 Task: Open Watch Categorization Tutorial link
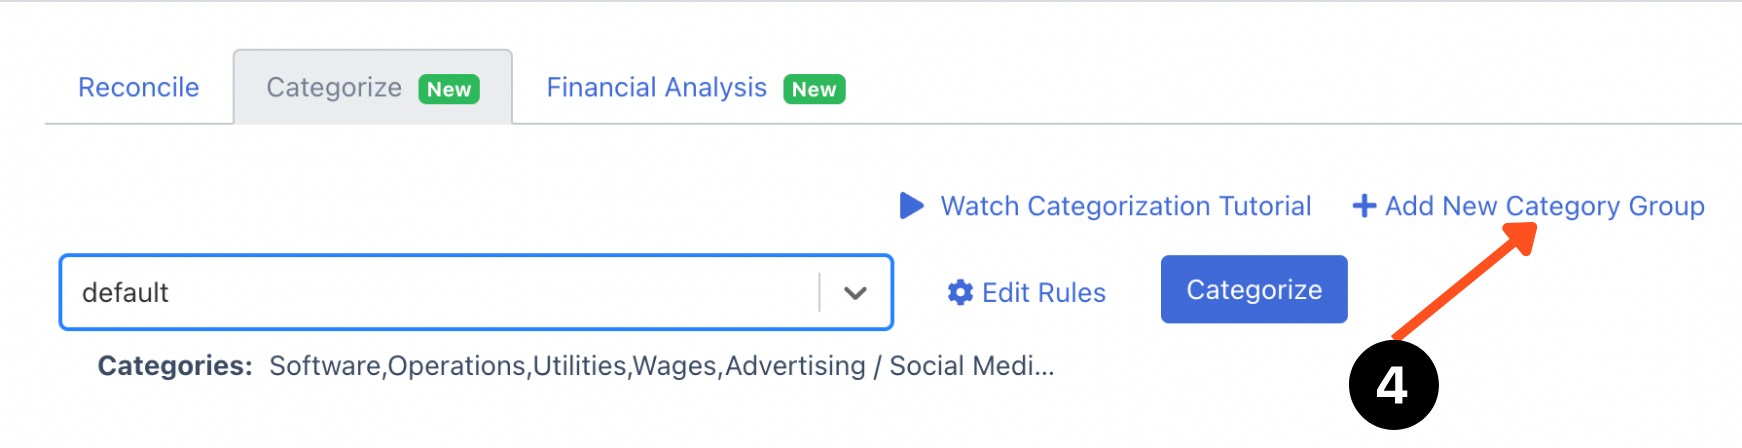tap(1125, 206)
